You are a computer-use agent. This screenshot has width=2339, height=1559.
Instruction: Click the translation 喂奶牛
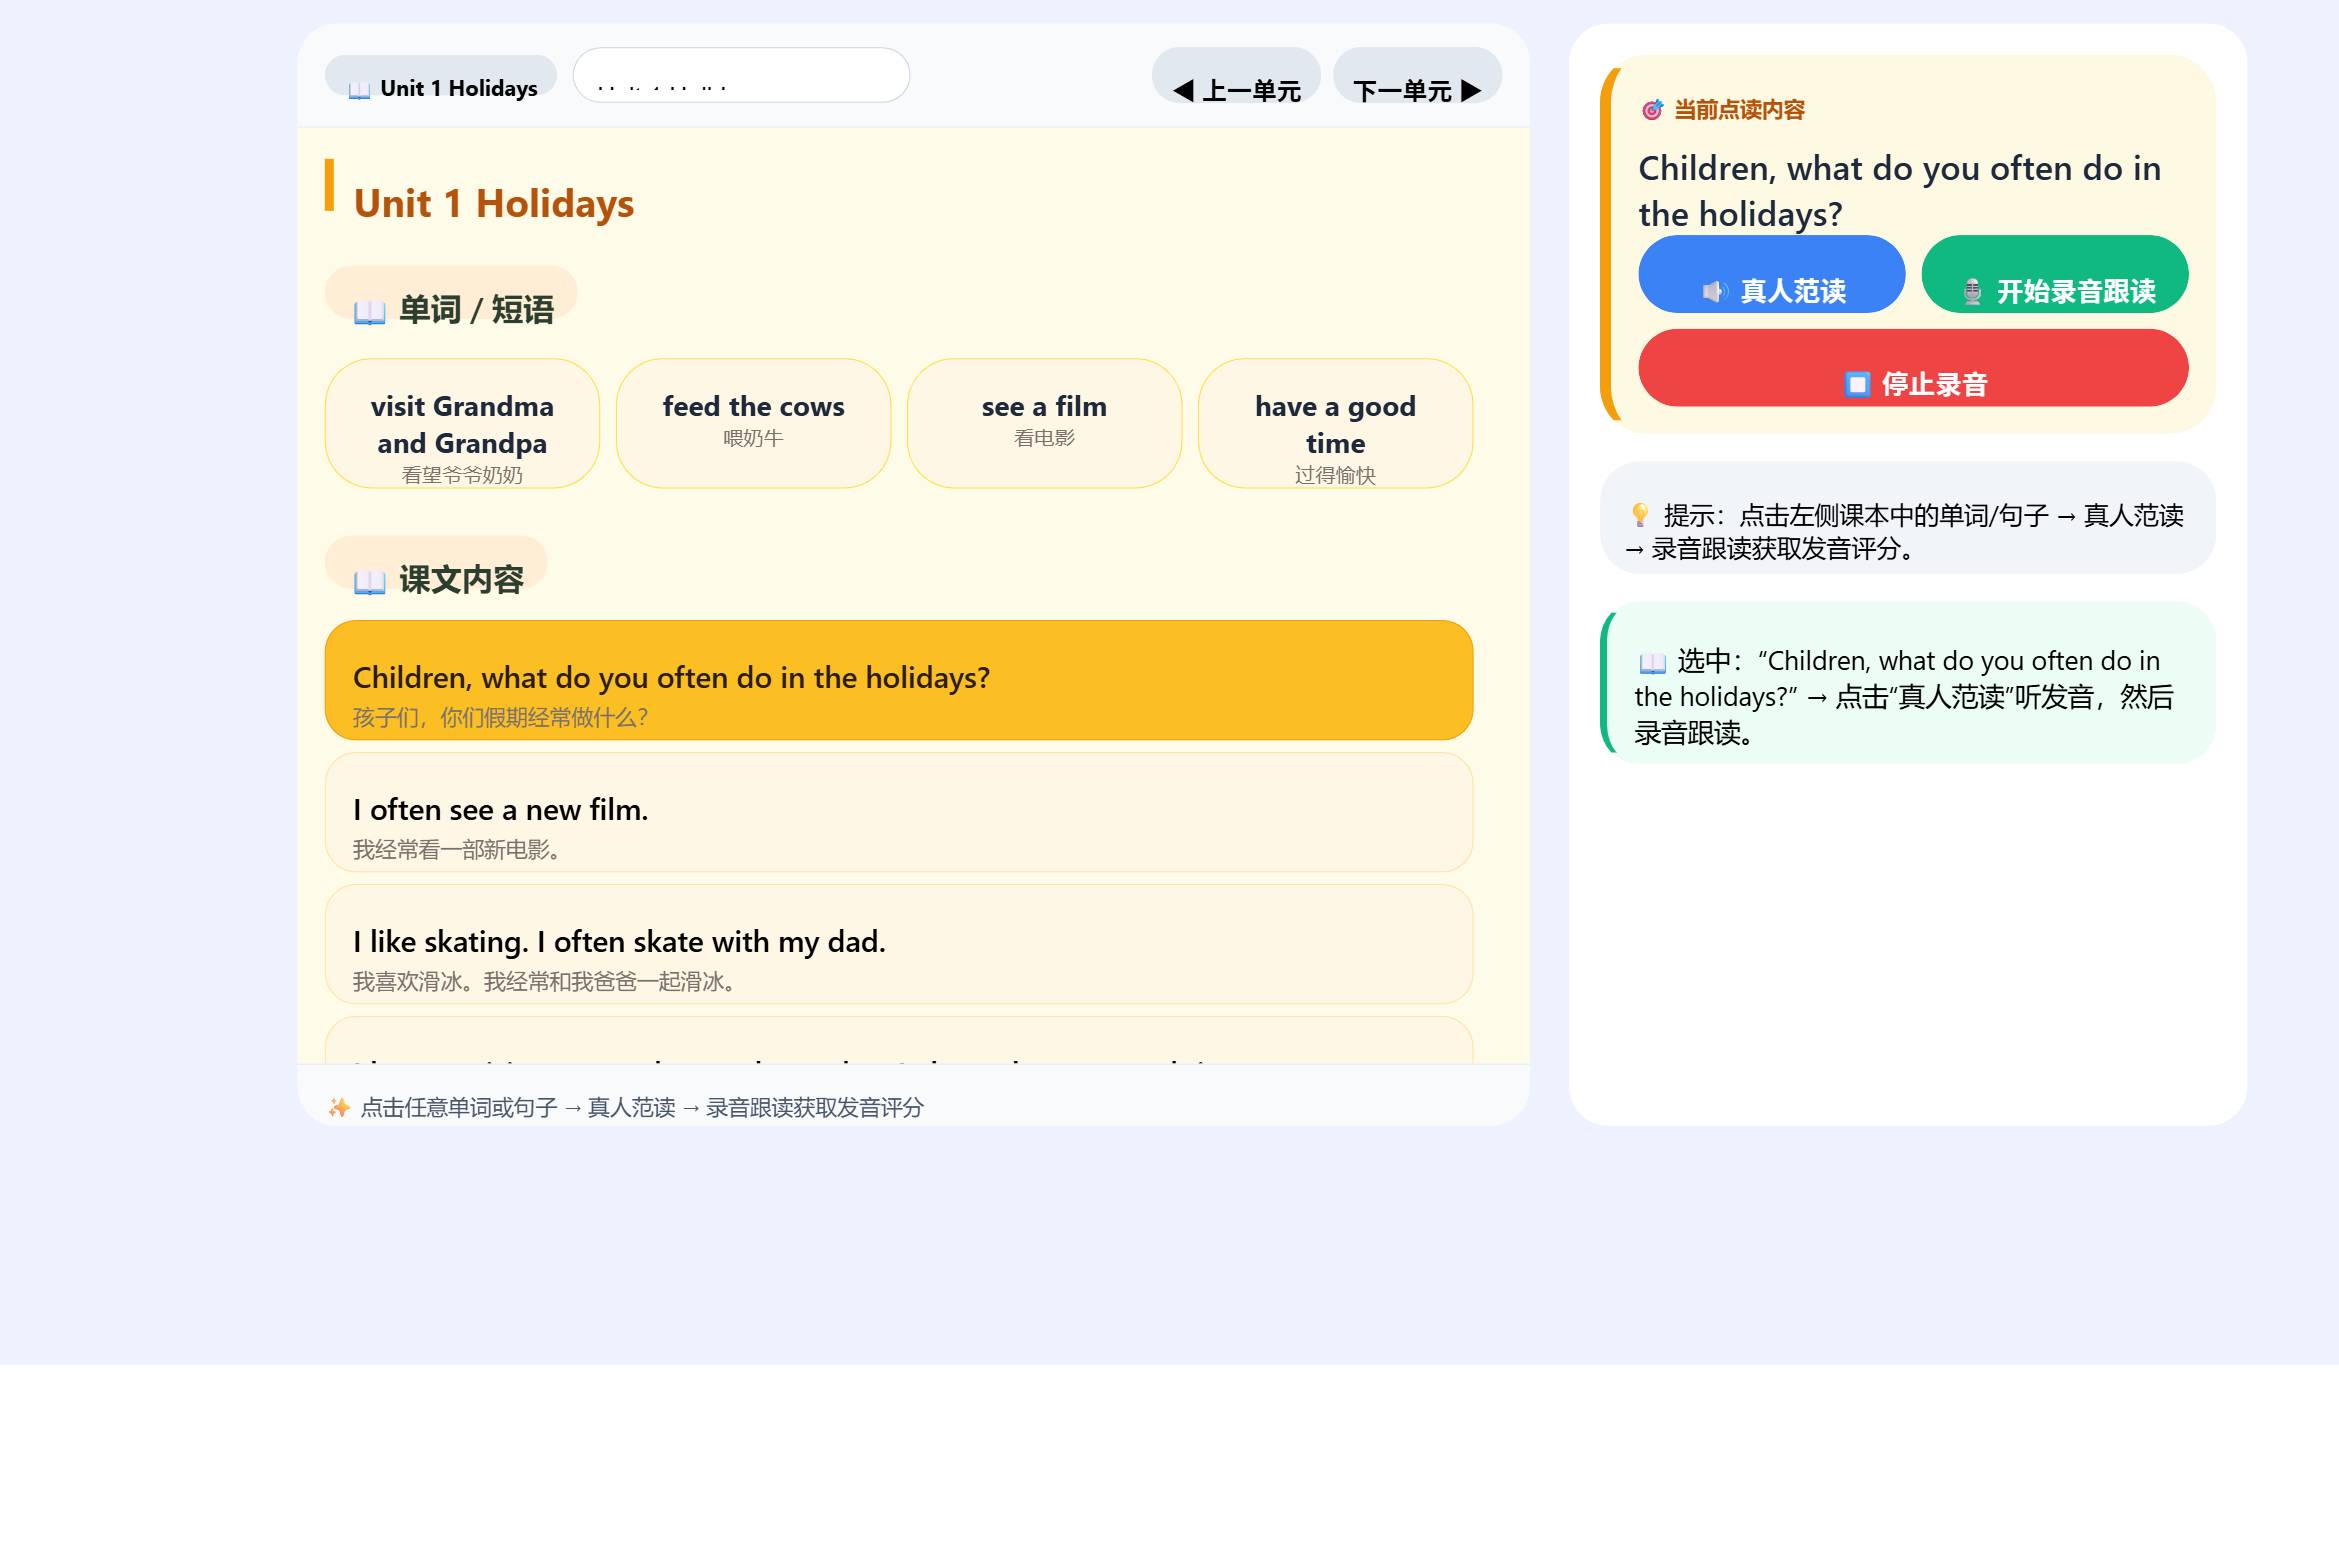(x=753, y=438)
